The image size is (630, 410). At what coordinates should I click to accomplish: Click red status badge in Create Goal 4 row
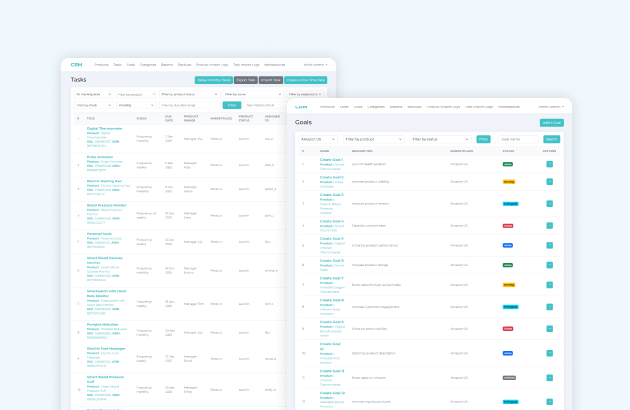pos(508,226)
